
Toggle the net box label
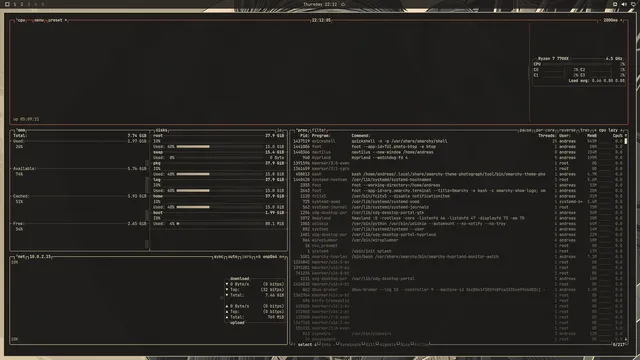pos(20,257)
